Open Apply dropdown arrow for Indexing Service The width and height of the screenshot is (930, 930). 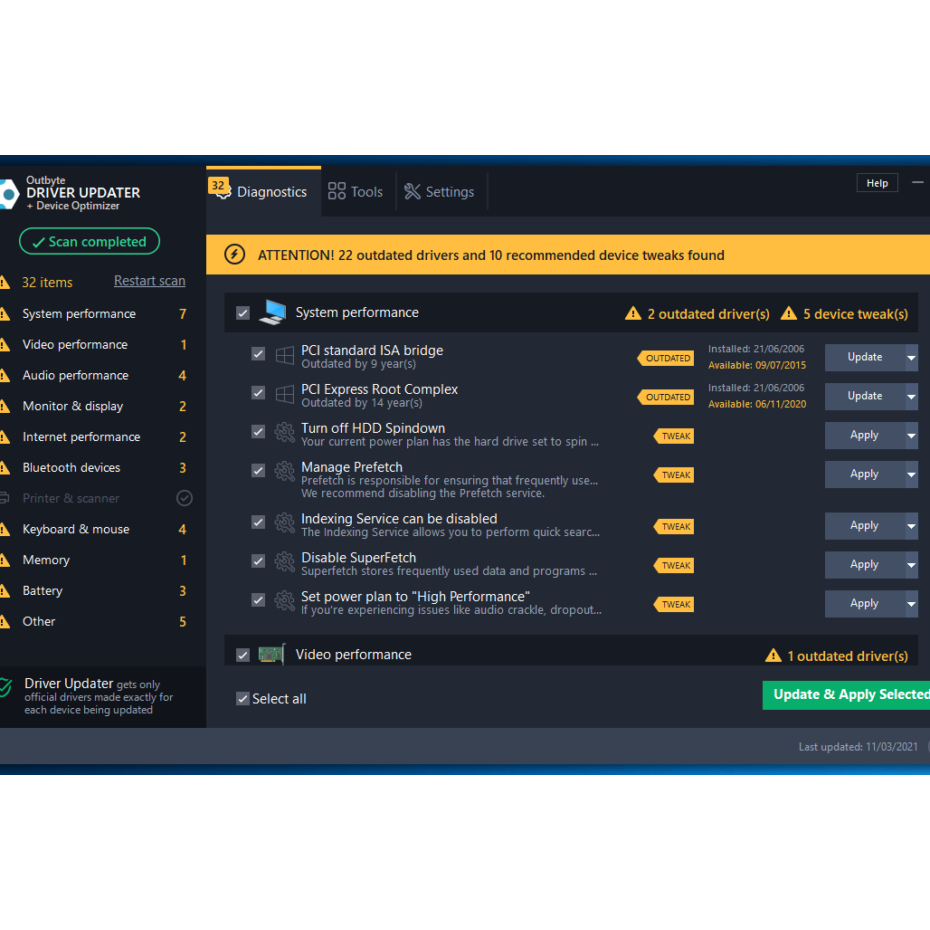point(911,526)
